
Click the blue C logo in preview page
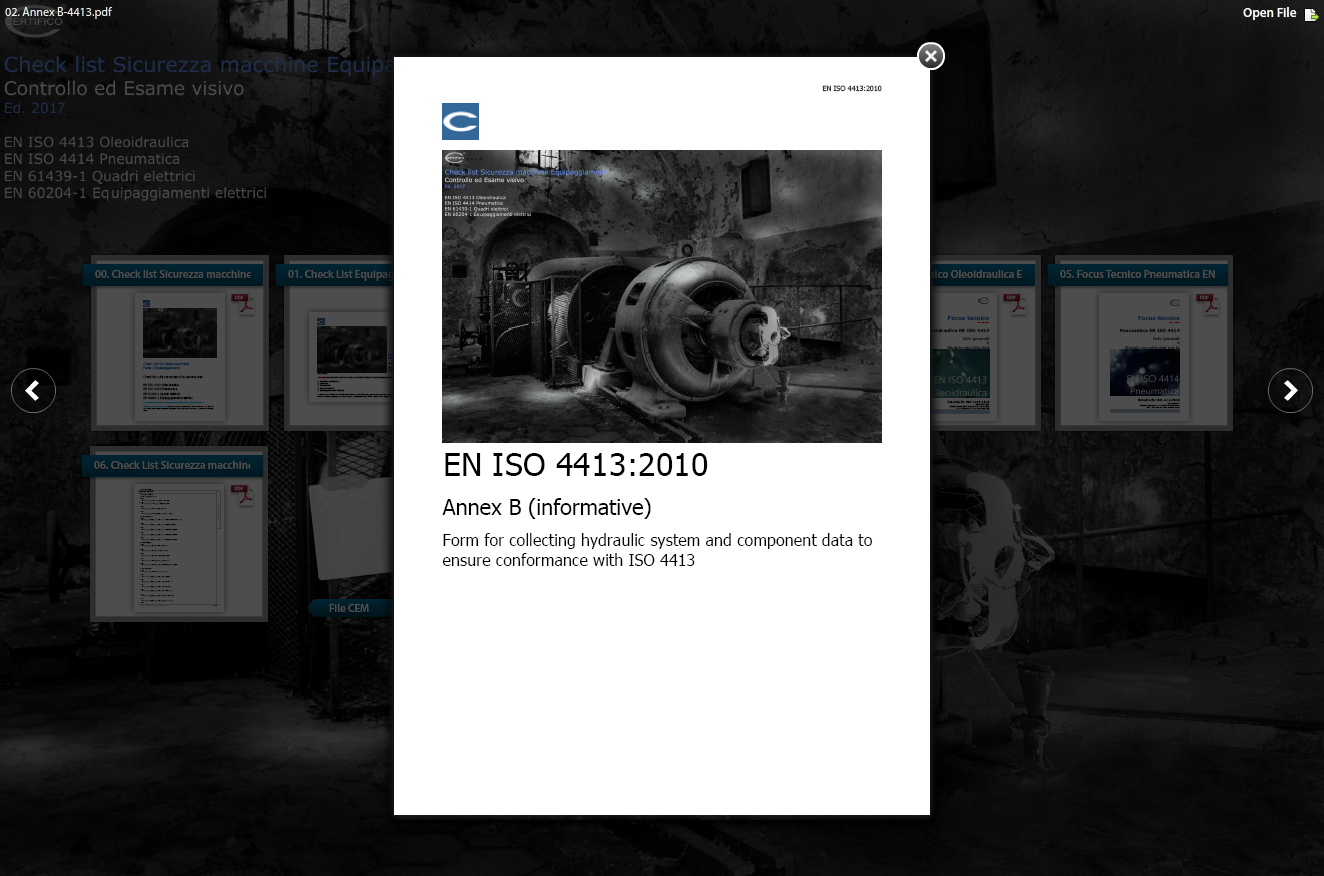(x=460, y=121)
